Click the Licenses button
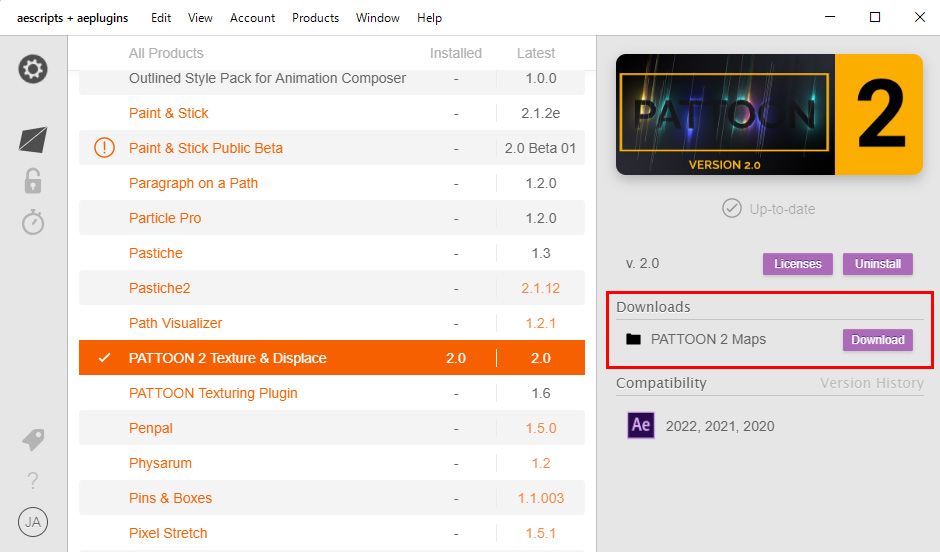Screen dimensions: 940x552 coord(797,264)
